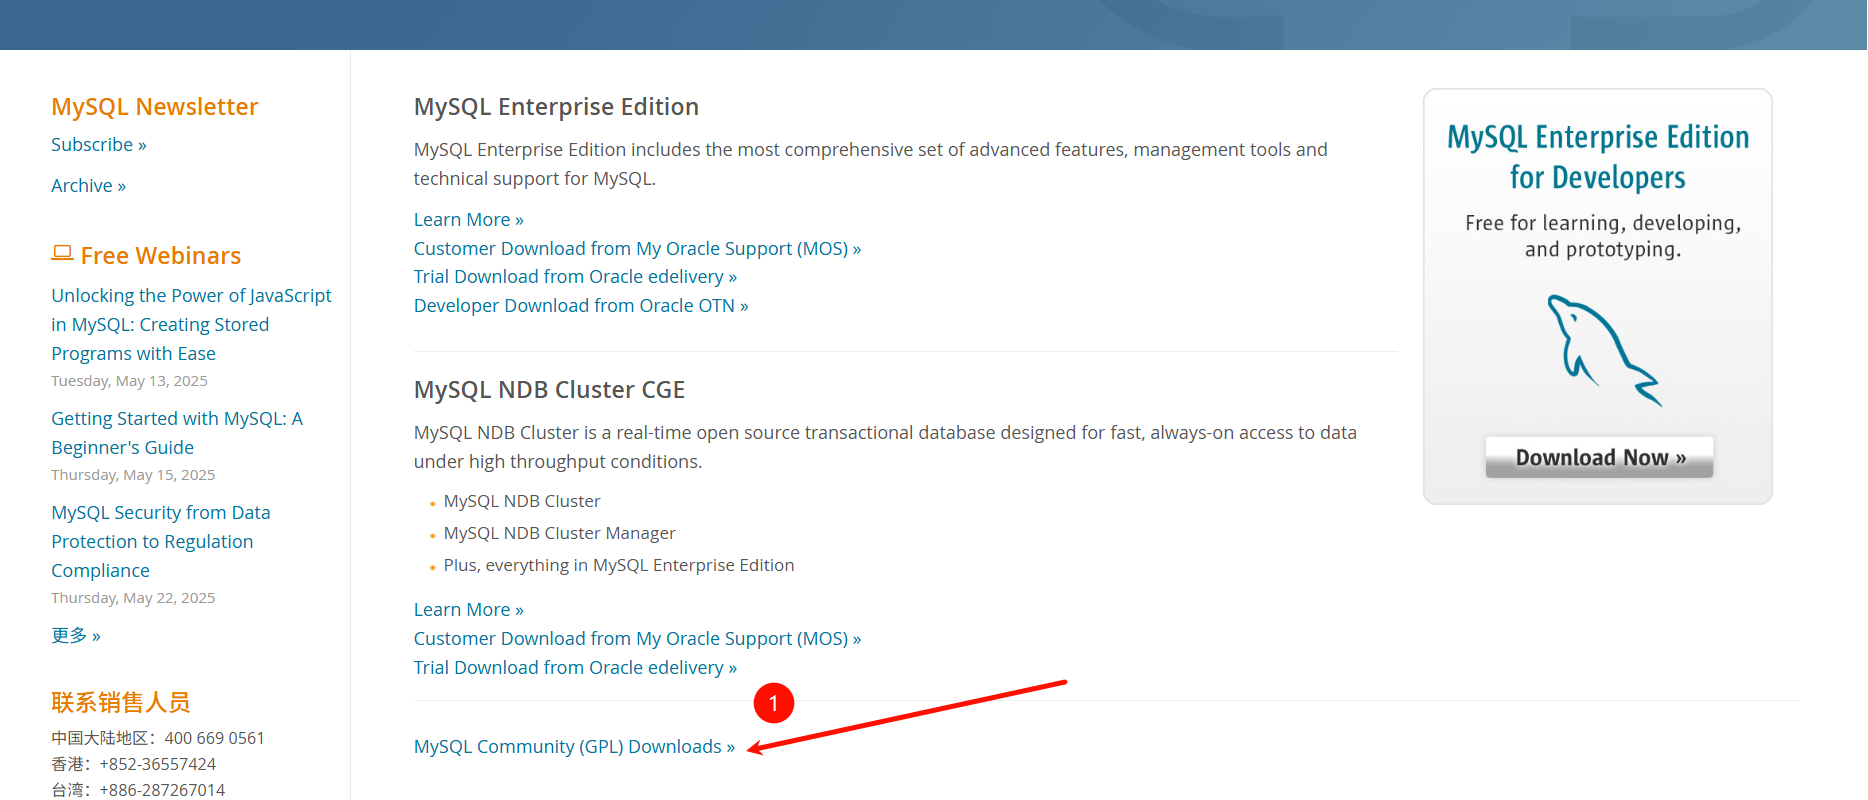Open Customer Download (MOS) for NDB Cluster
Image resolution: width=1868 pixels, height=800 pixels.
[637, 639]
